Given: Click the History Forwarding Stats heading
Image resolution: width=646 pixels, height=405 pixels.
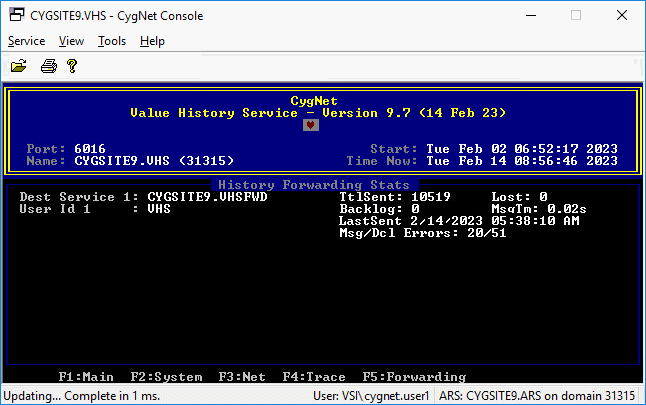Looking at the screenshot, I should (314, 185).
